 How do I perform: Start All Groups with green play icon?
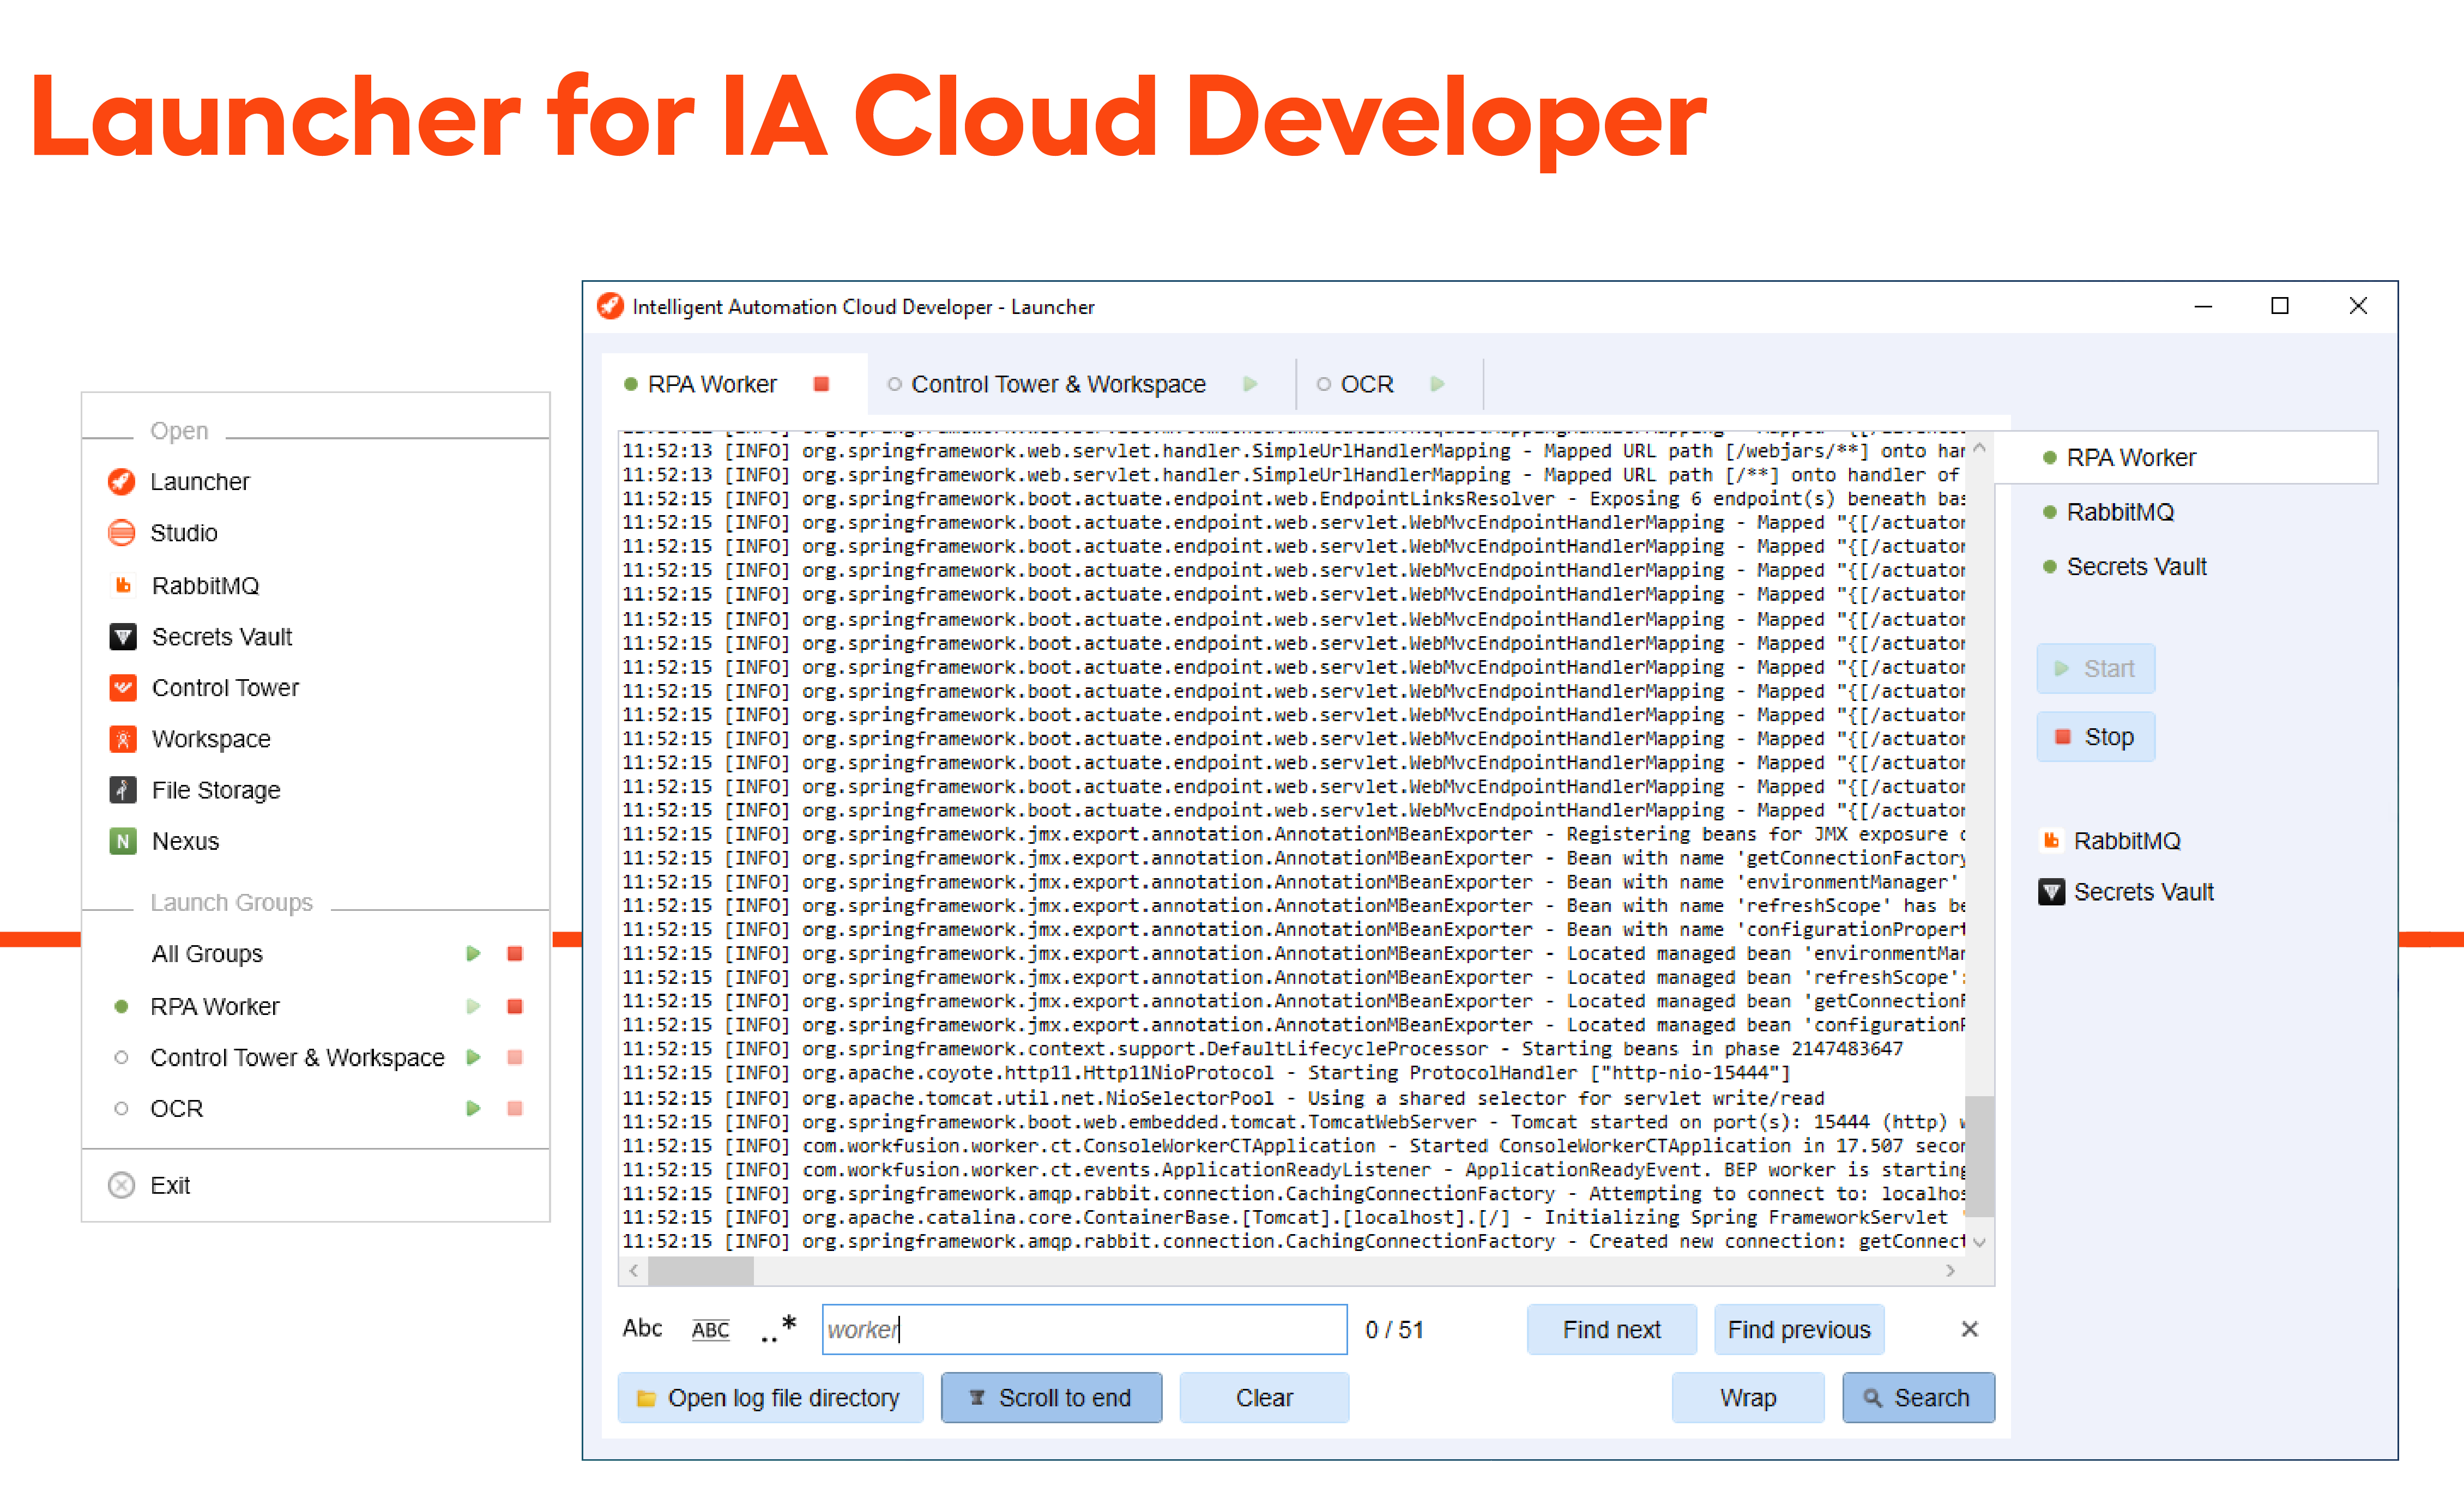473,953
